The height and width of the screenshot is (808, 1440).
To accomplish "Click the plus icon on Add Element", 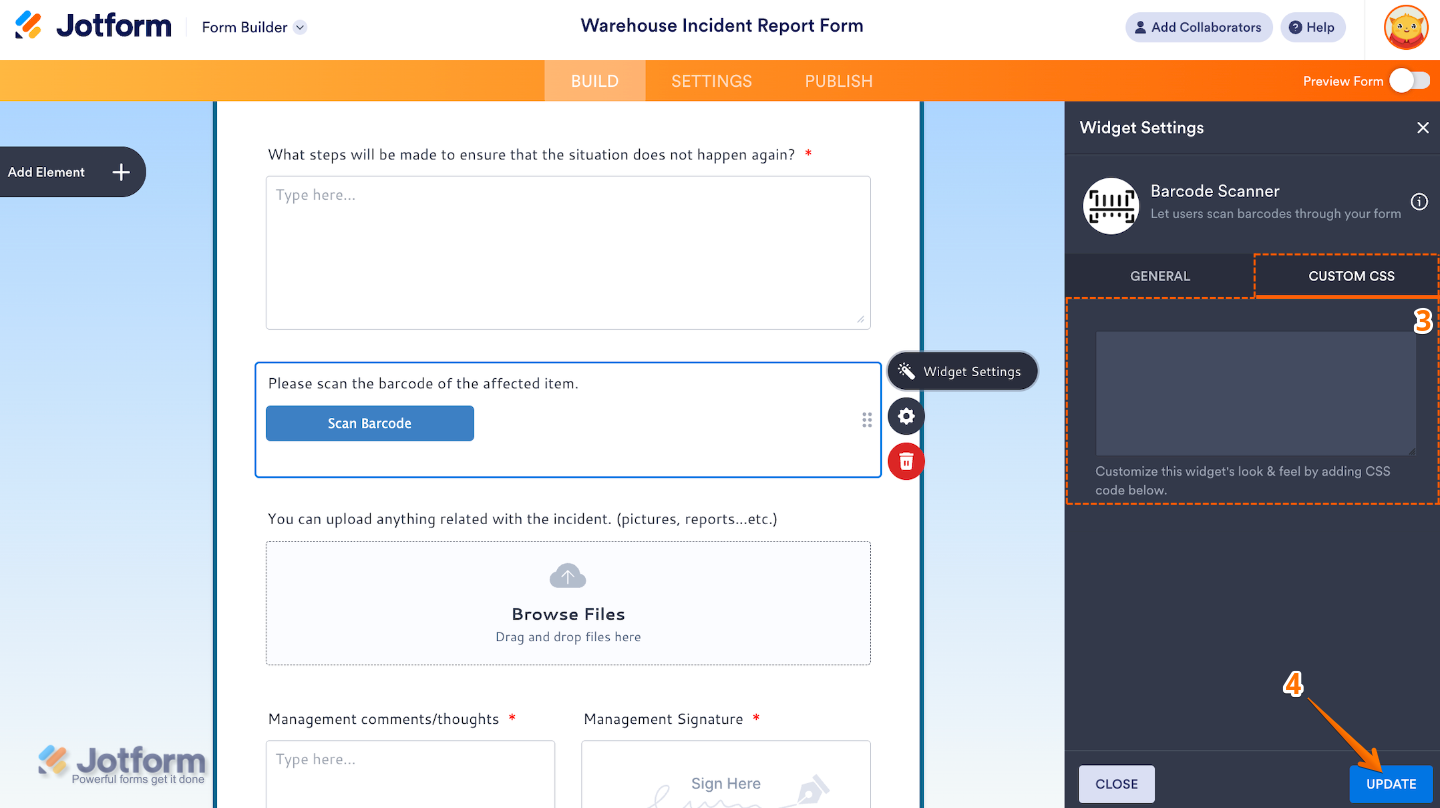I will [121, 172].
